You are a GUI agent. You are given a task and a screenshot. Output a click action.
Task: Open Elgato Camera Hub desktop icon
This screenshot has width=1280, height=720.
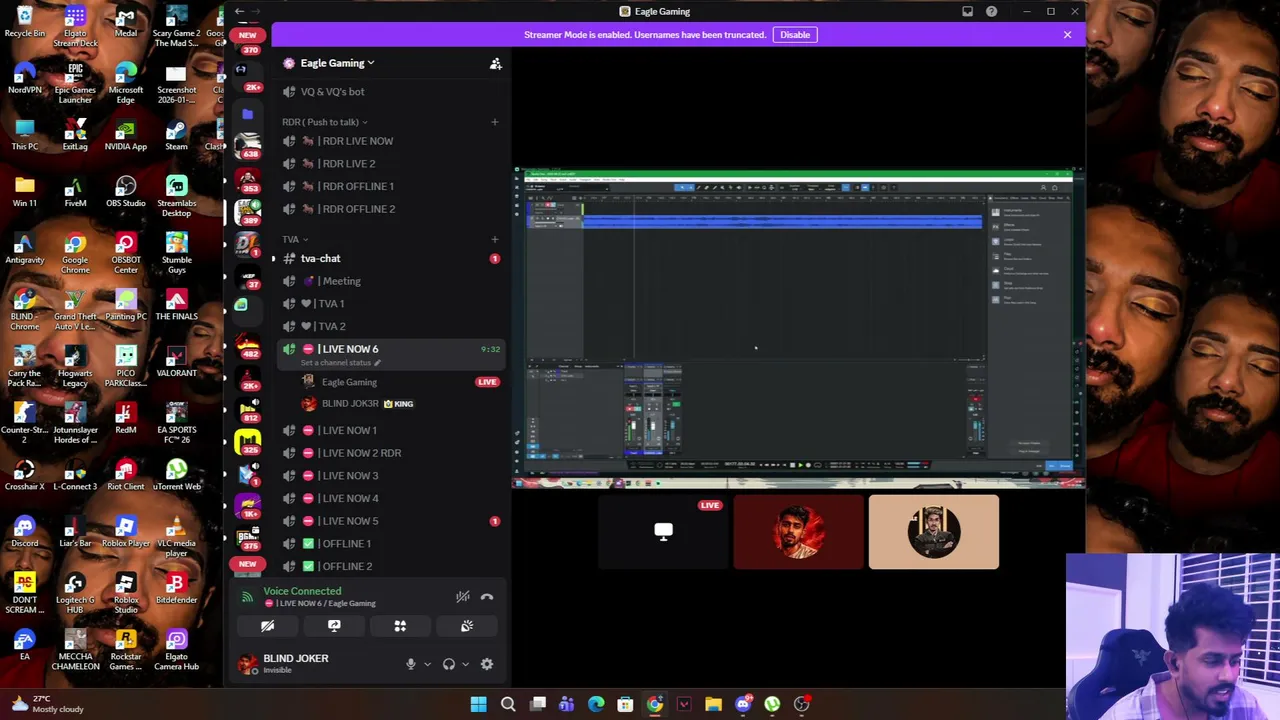[176, 650]
